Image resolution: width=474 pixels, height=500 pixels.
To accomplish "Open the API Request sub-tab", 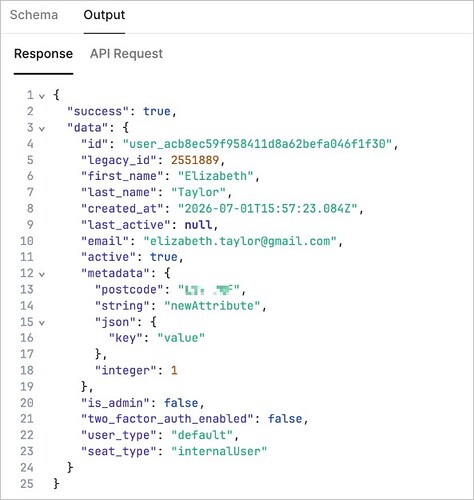I will point(126,54).
